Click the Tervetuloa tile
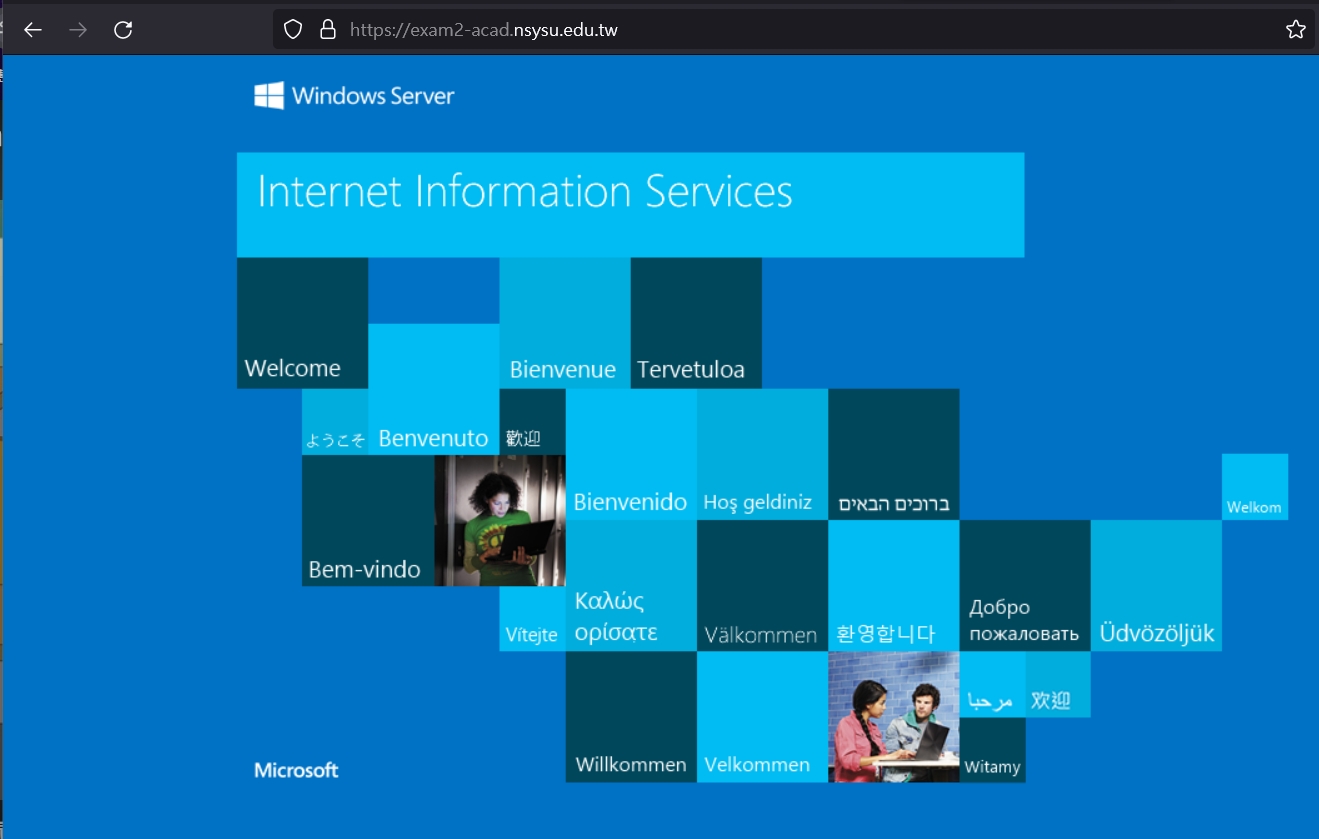Viewport: 1319px width, 839px height. [696, 323]
